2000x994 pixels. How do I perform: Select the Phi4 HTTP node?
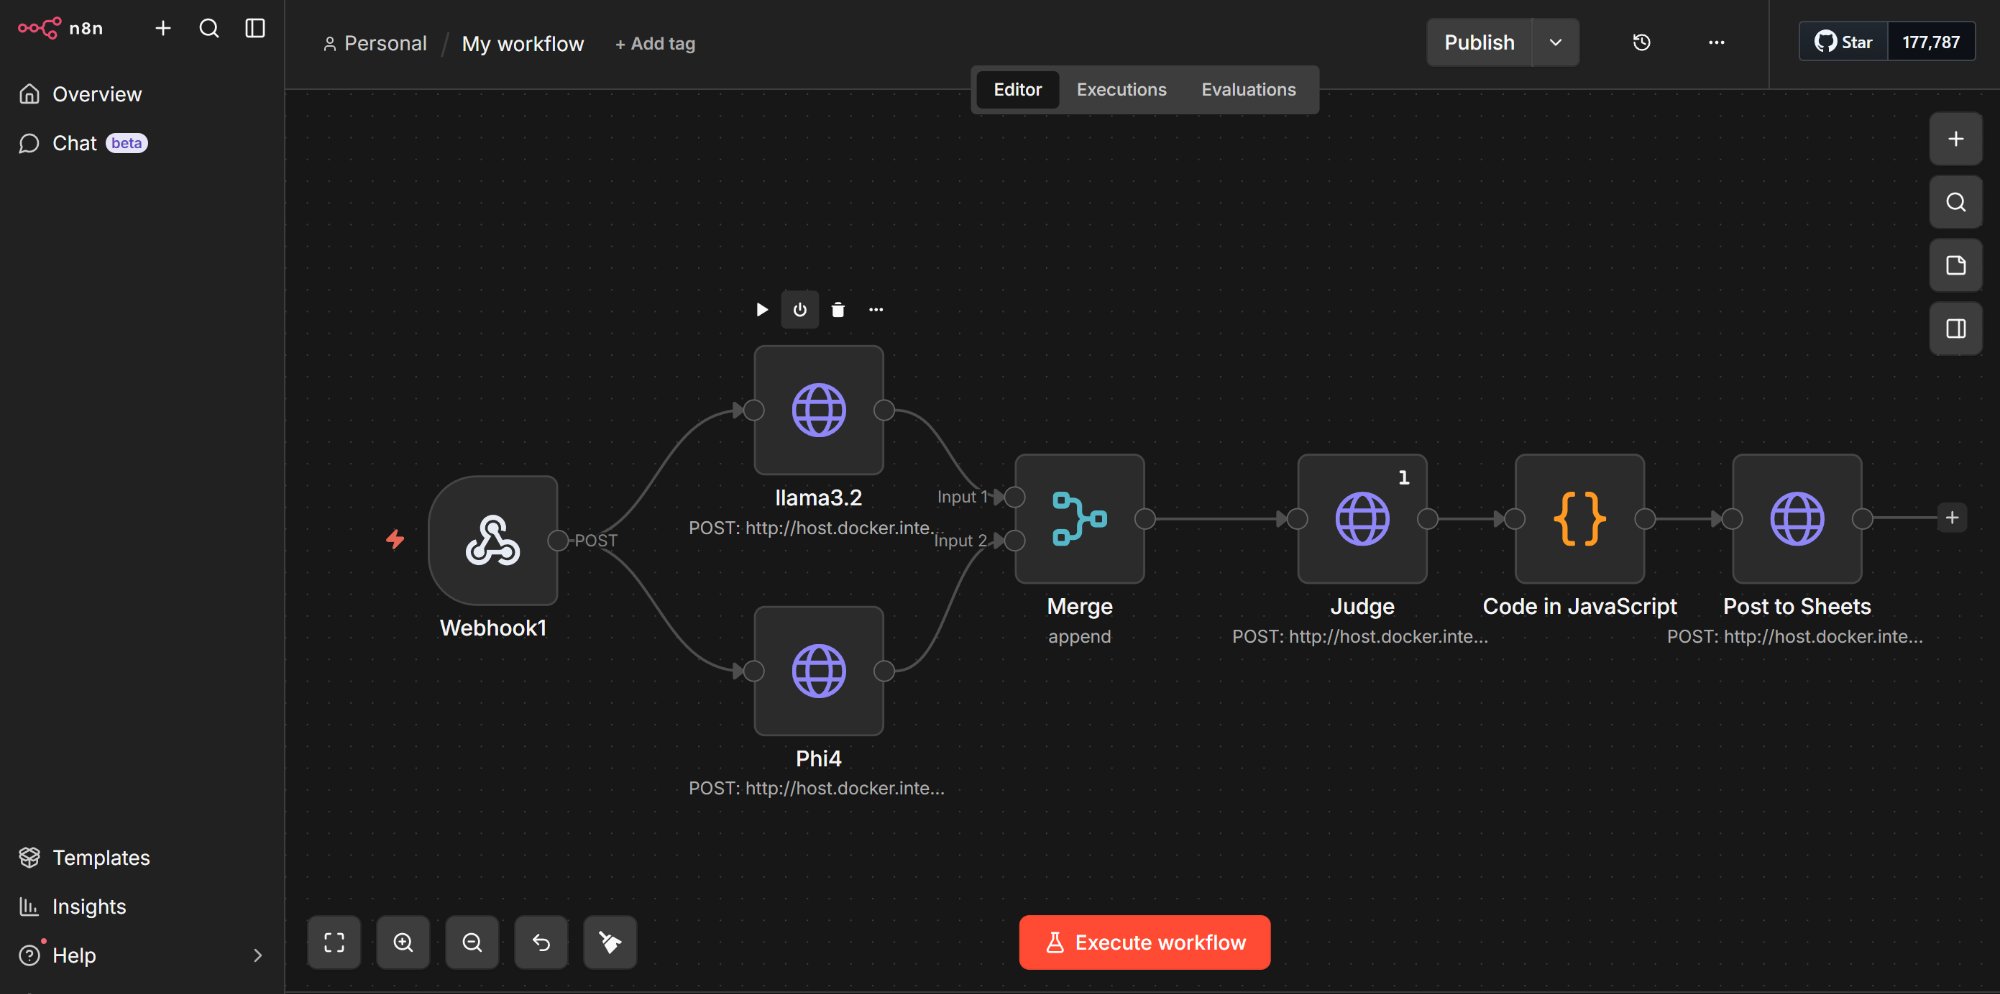(819, 671)
